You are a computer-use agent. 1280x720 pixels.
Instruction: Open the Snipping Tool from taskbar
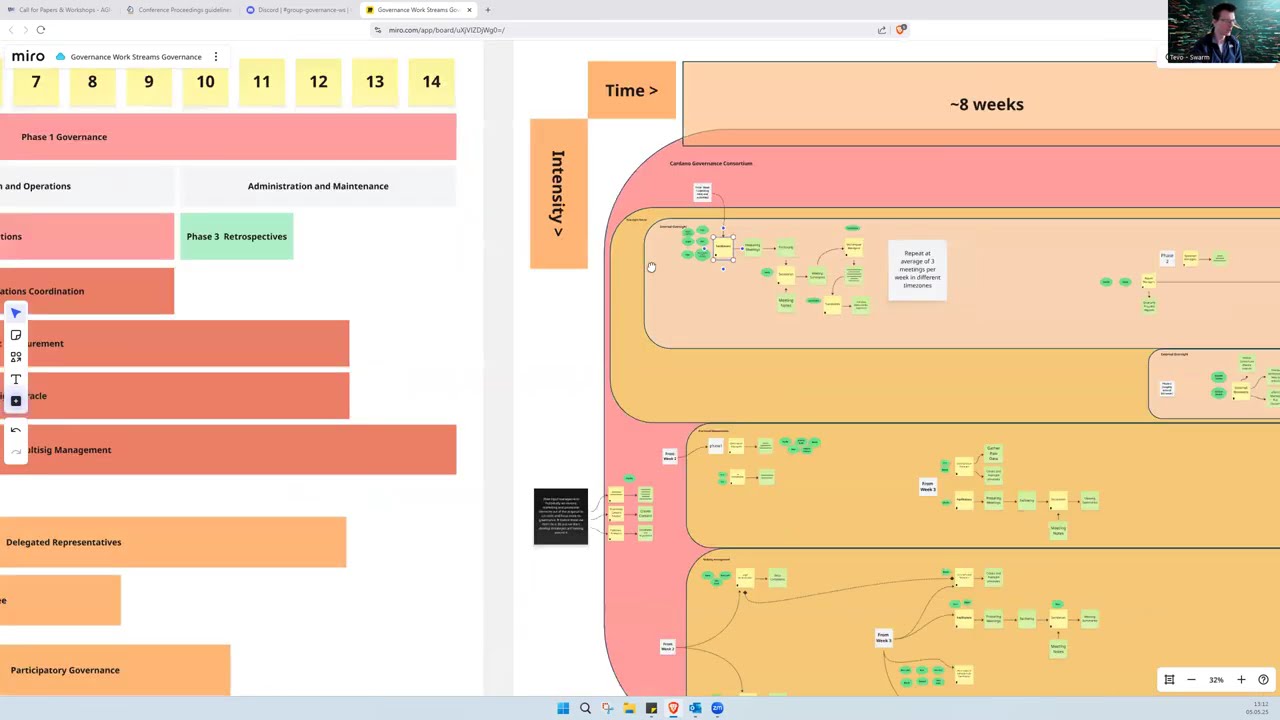click(x=607, y=708)
